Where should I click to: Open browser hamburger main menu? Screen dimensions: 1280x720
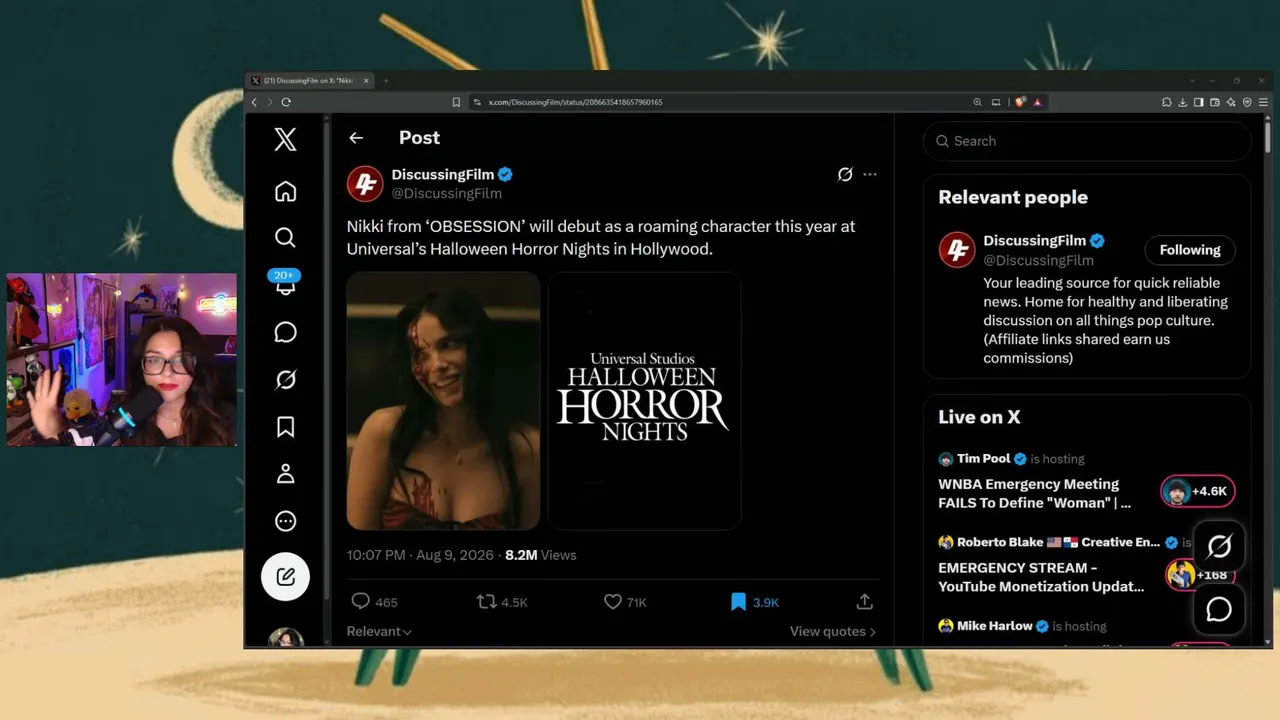coord(1264,102)
